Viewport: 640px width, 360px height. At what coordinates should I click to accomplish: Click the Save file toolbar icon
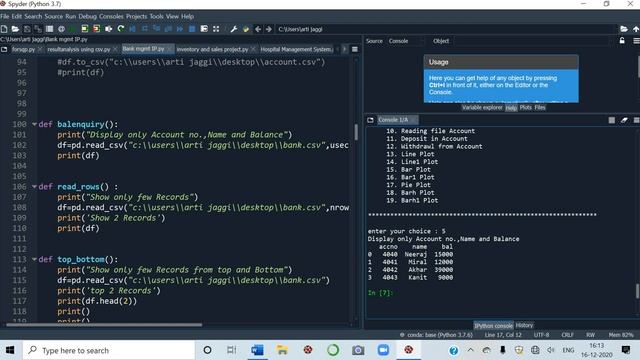(27, 29)
